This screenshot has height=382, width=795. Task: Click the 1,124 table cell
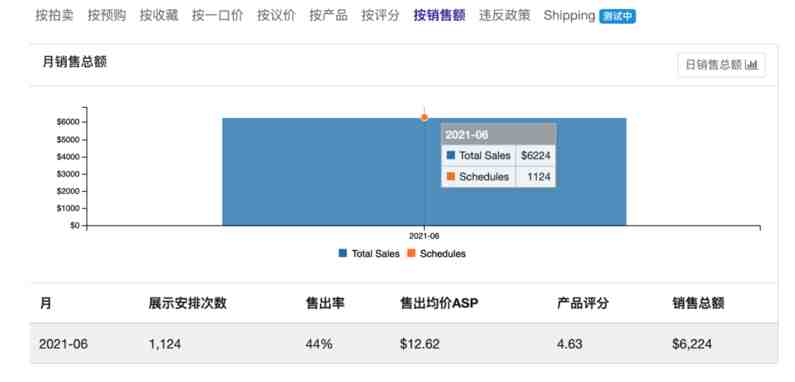[165, 344]
